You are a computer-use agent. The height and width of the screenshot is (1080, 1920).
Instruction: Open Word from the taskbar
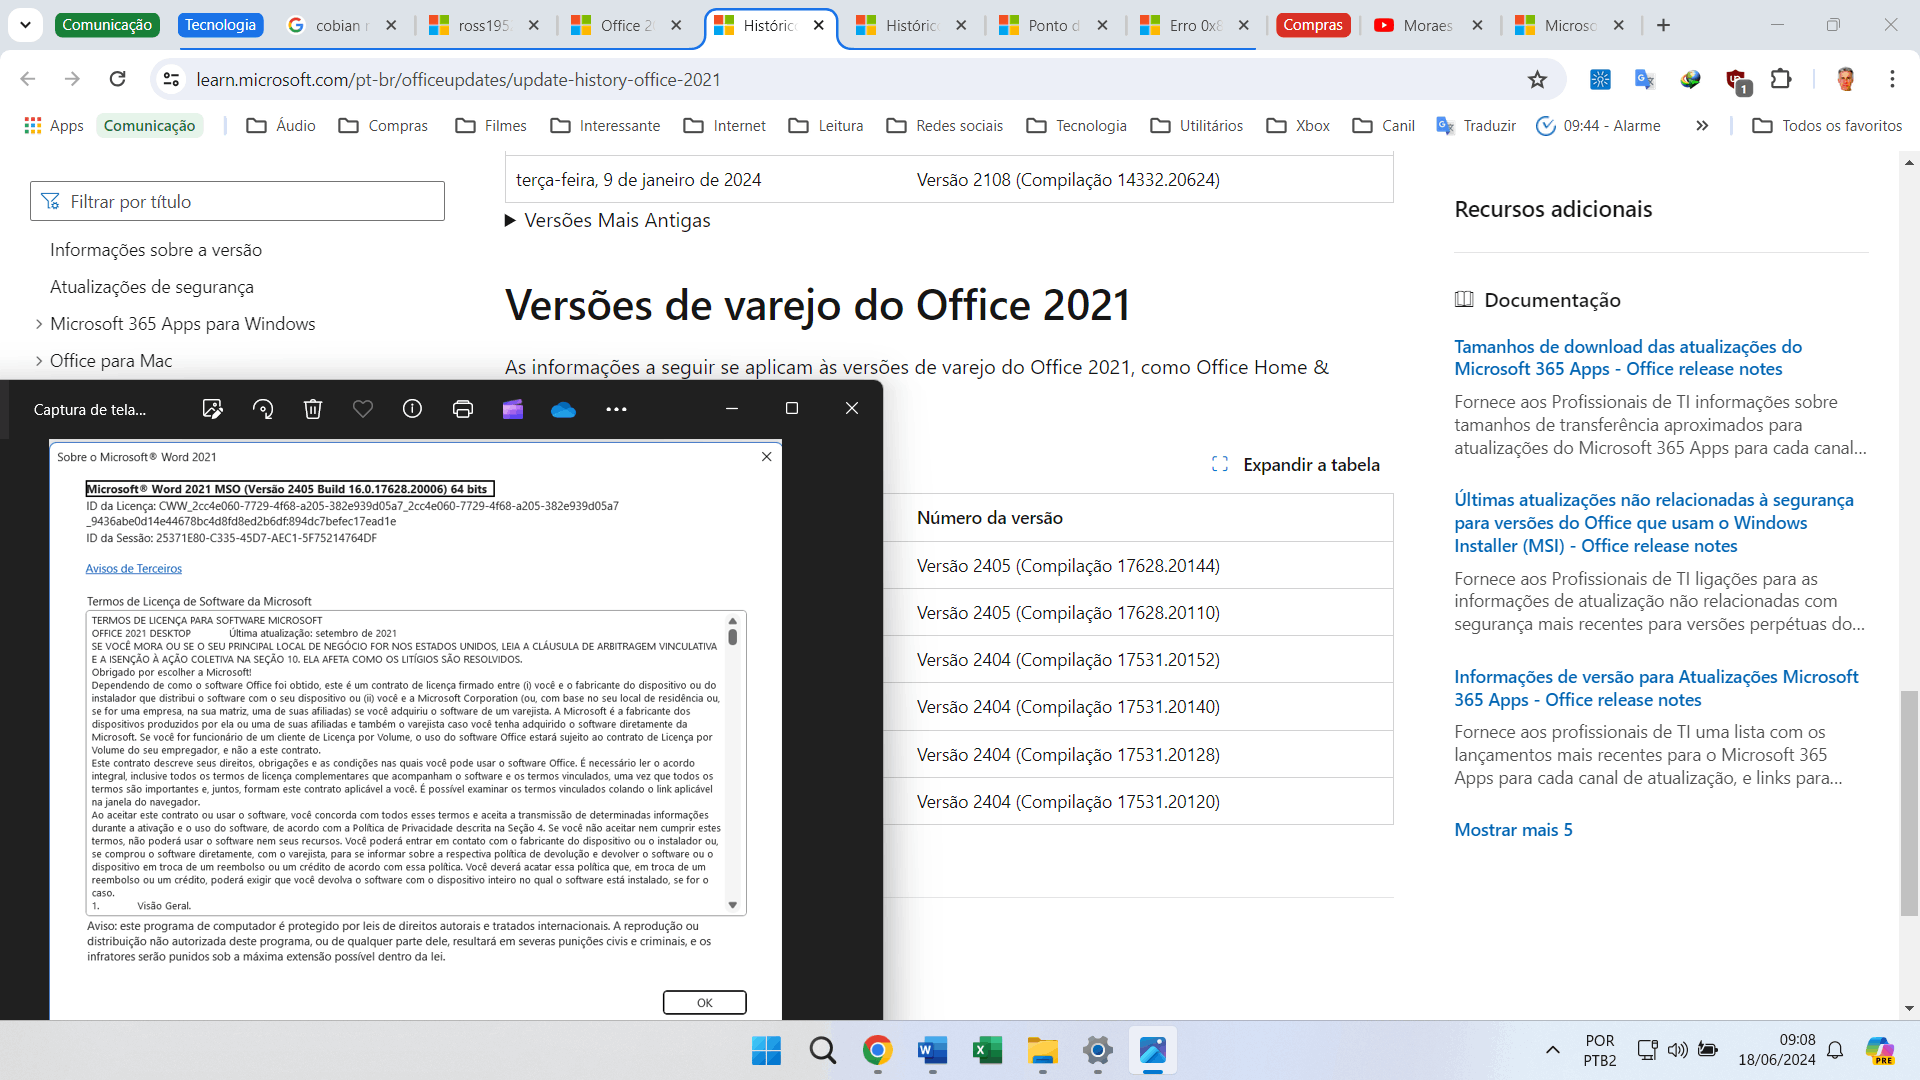(x=932, y=1051)
